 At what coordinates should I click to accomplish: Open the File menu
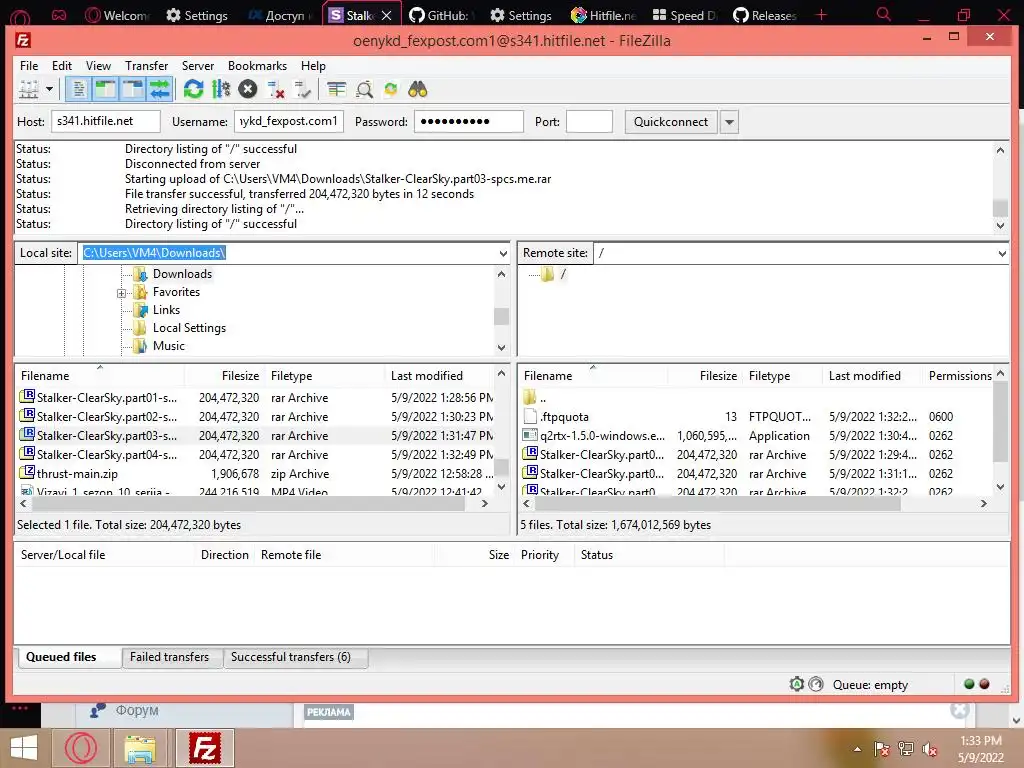[29, 66]
